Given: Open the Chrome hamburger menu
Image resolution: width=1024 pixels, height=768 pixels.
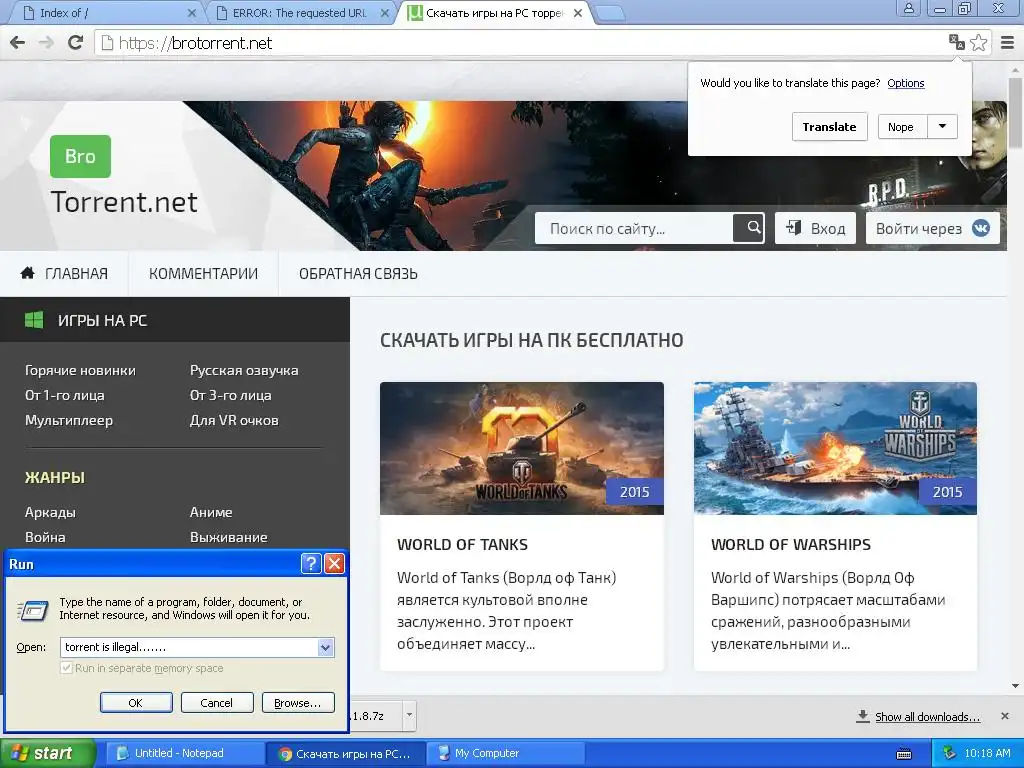Looking at the screenshot, I should [1008, 43].
